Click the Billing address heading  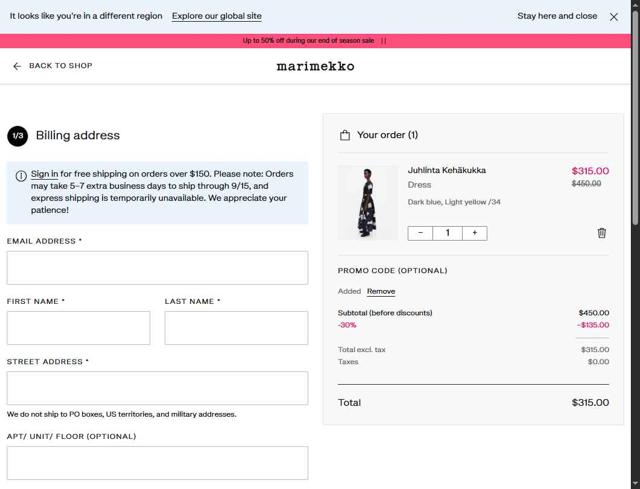click(x=78, y=135)
